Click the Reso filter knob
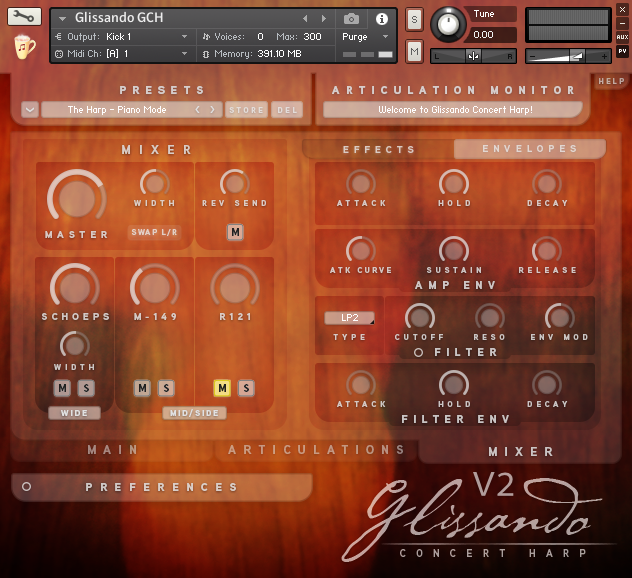The image size is (632, 578). 489,318
